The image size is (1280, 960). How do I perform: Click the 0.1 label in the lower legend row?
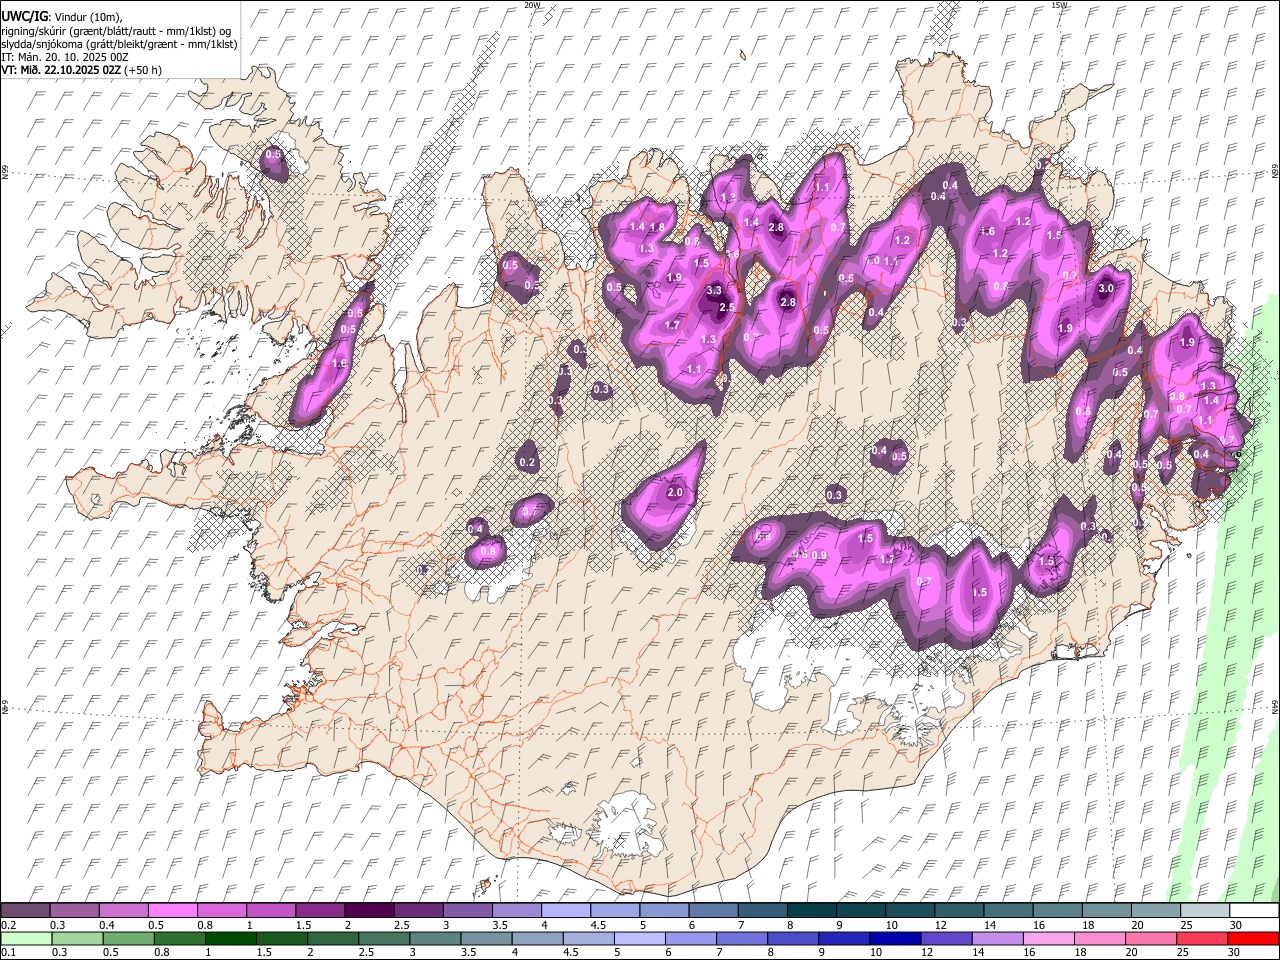coord(8,953)
